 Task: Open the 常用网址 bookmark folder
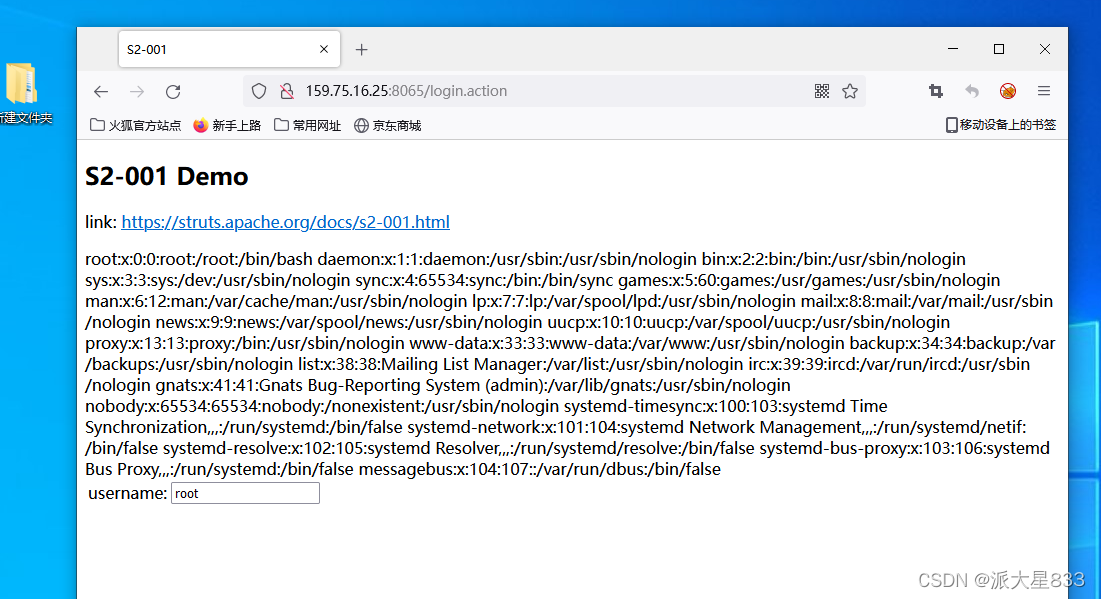pyautogui.click(x=308, y=126)
